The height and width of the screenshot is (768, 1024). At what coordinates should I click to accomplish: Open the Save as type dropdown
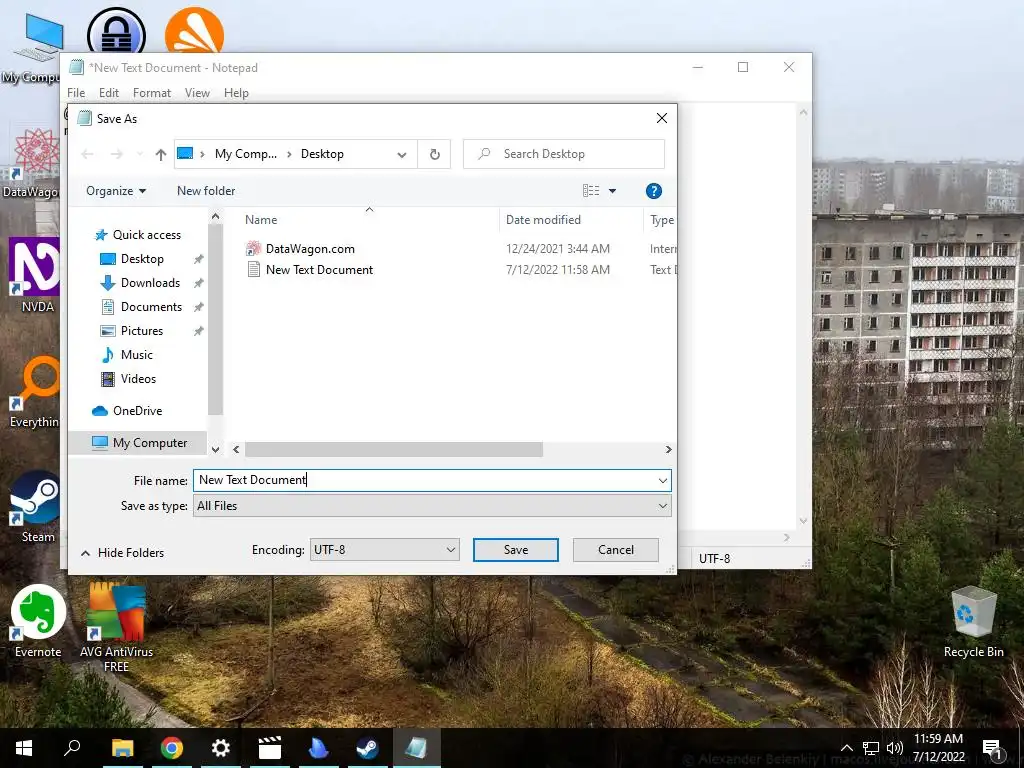click(432, 505)
